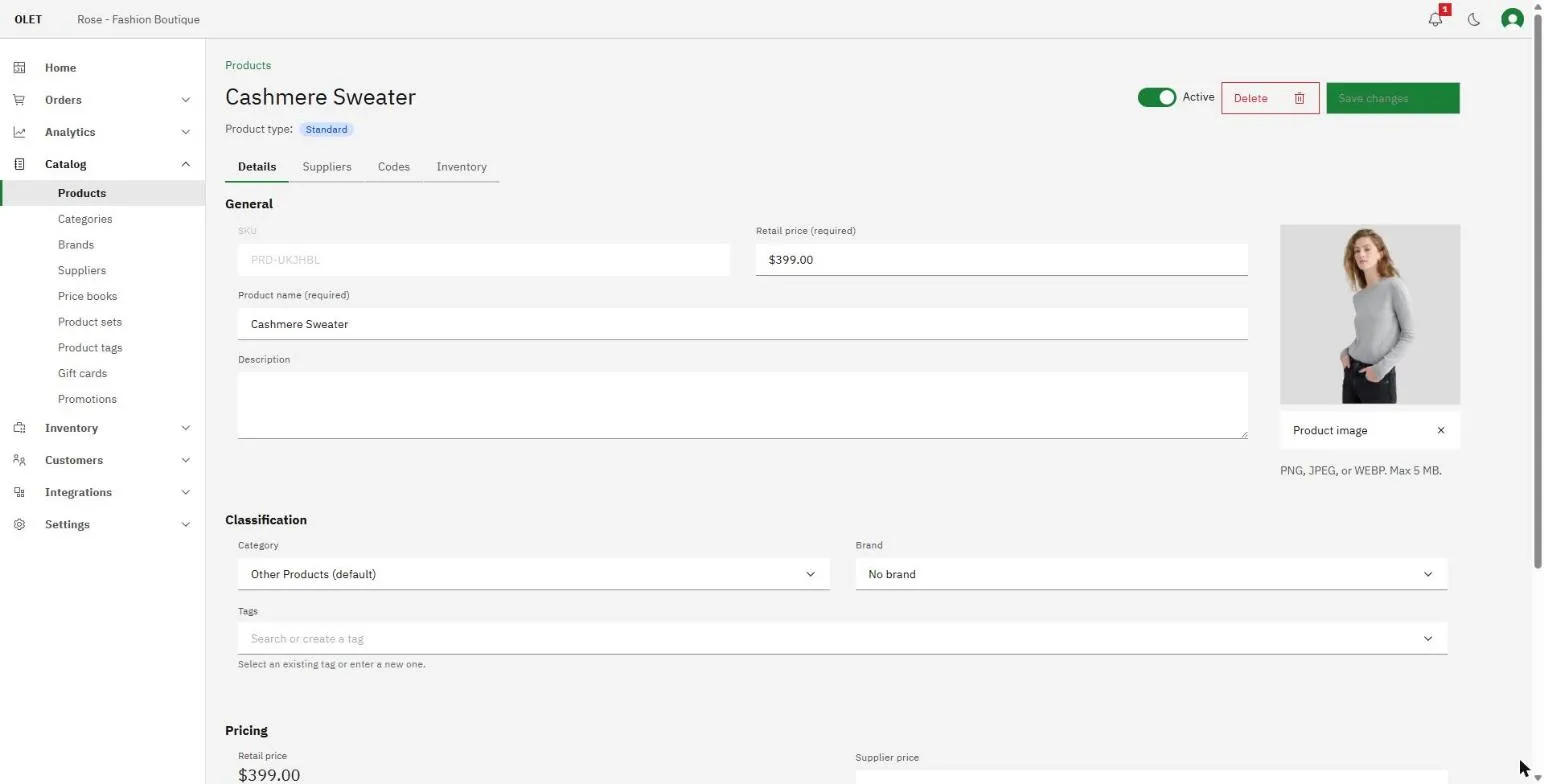This screenshot has height=784, width=1544.
Task: Click the Retail price input field
Action: click(1002, 260)
